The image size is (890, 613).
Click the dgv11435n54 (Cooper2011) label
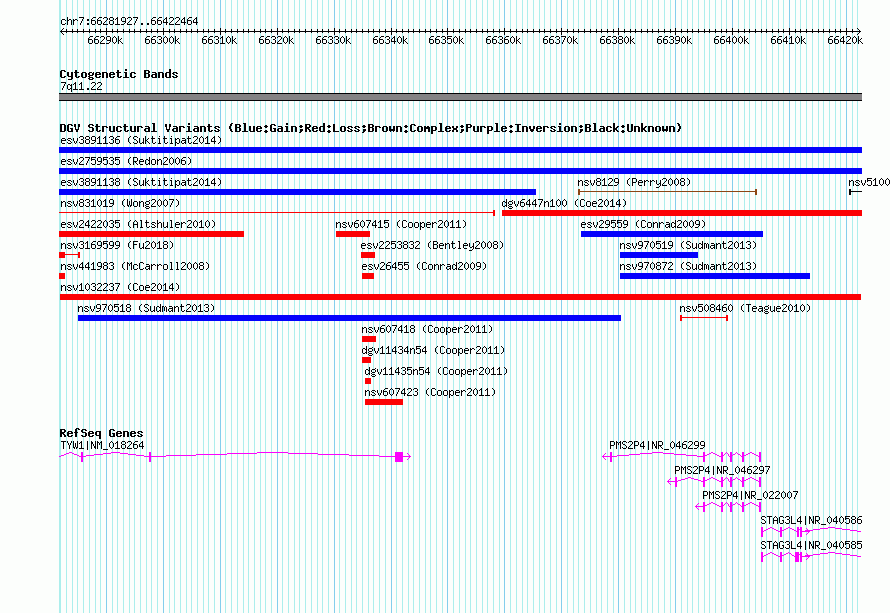click(x=436, y=371)
